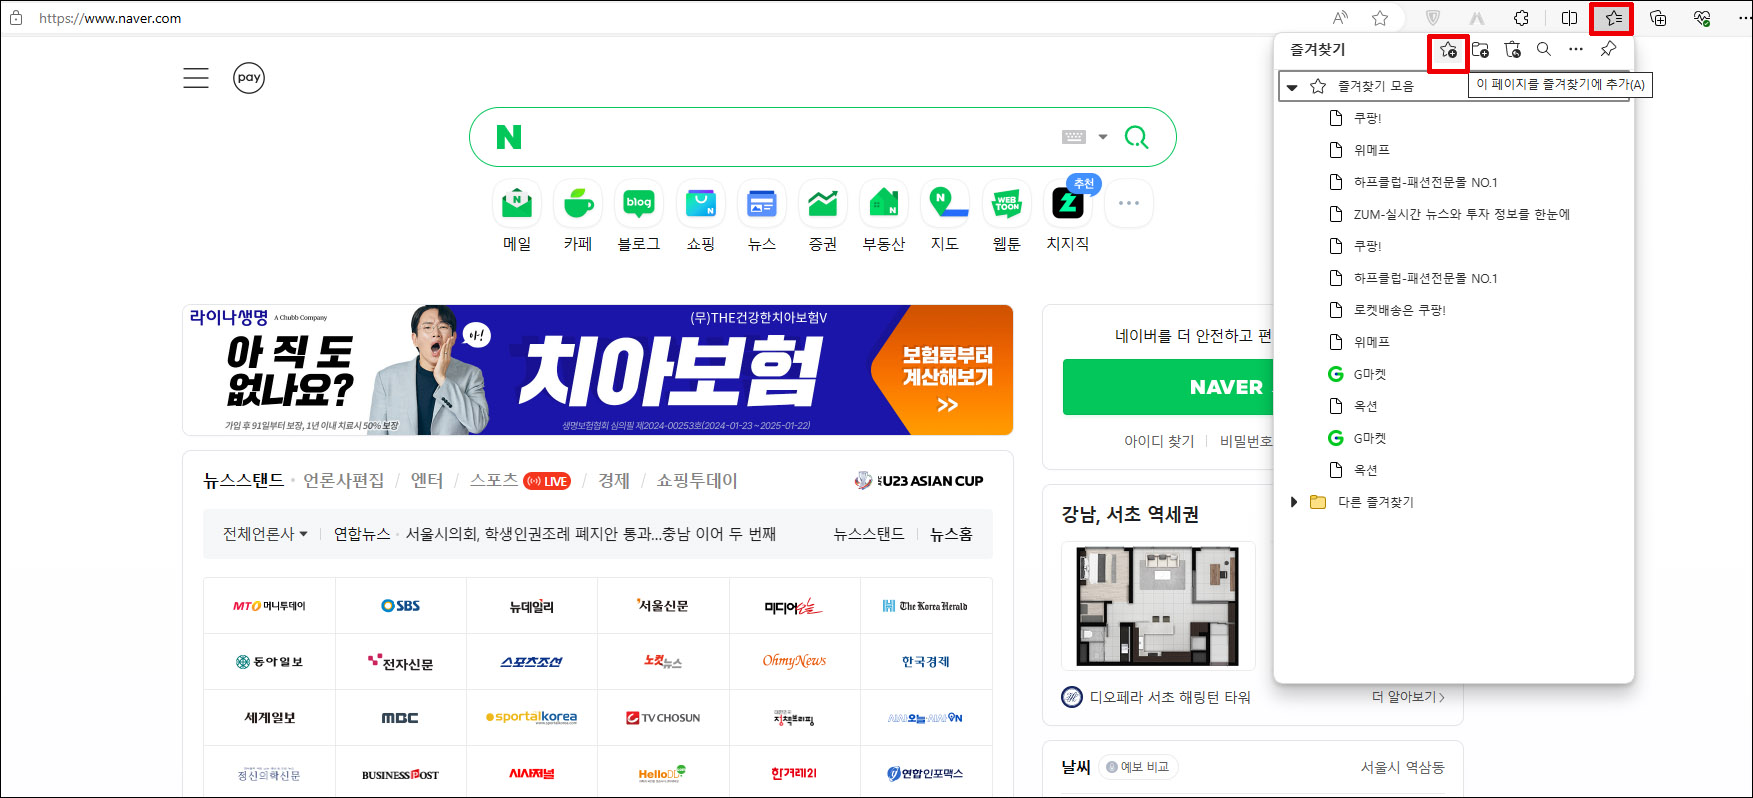Toggle split screen icon in toolbar
The height and width of the screenshot is (798, 1753).
tap(1569, 18)
